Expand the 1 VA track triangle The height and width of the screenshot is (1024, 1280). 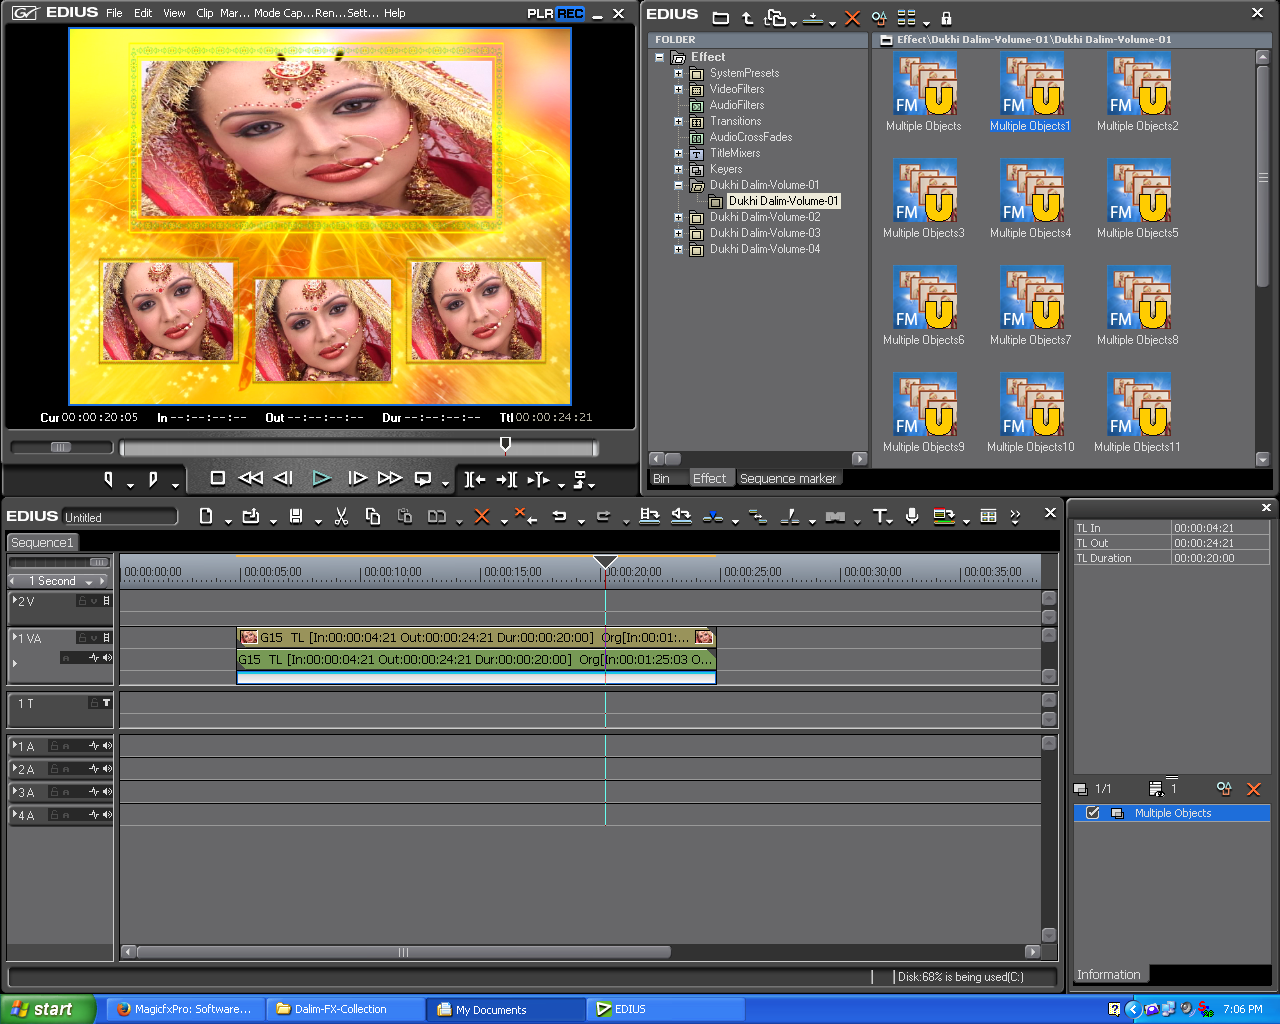point(14,638)
